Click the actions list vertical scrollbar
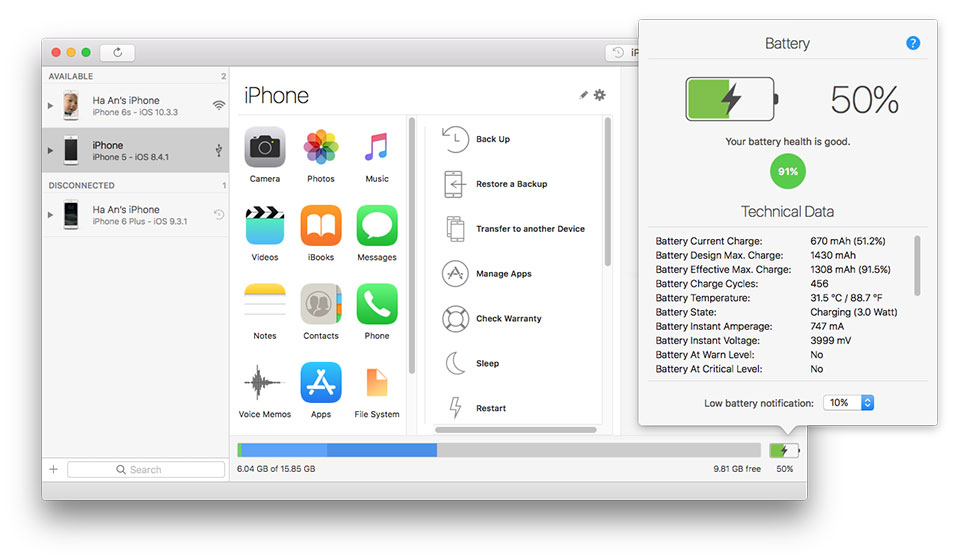This screenshot has height=560, width=960. point(607,192)
